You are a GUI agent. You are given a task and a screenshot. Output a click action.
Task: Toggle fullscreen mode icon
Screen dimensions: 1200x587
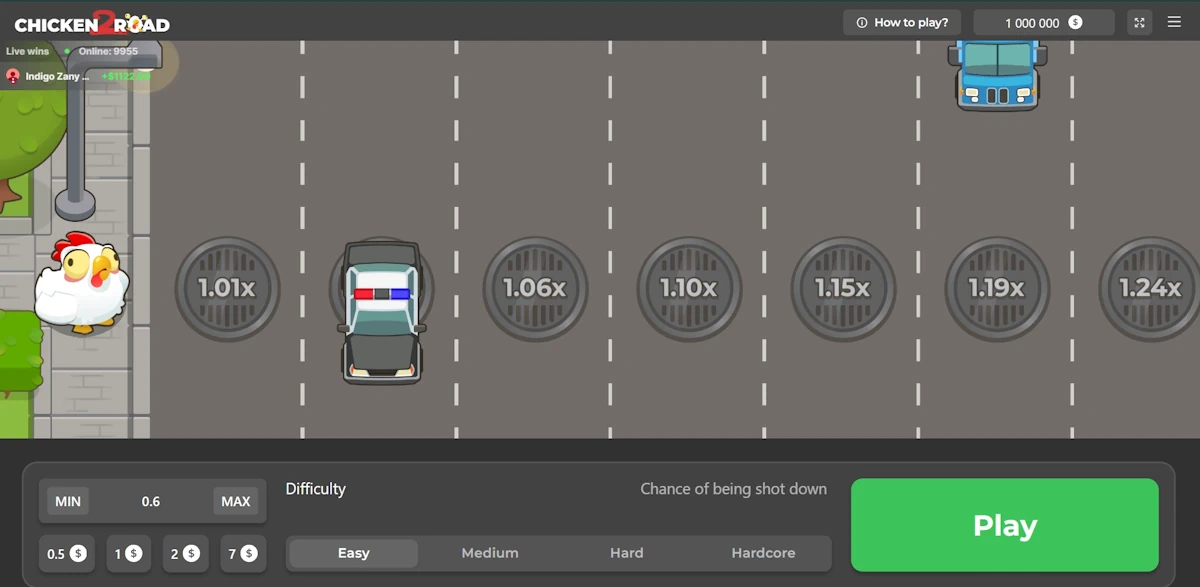click(1139, 22)
